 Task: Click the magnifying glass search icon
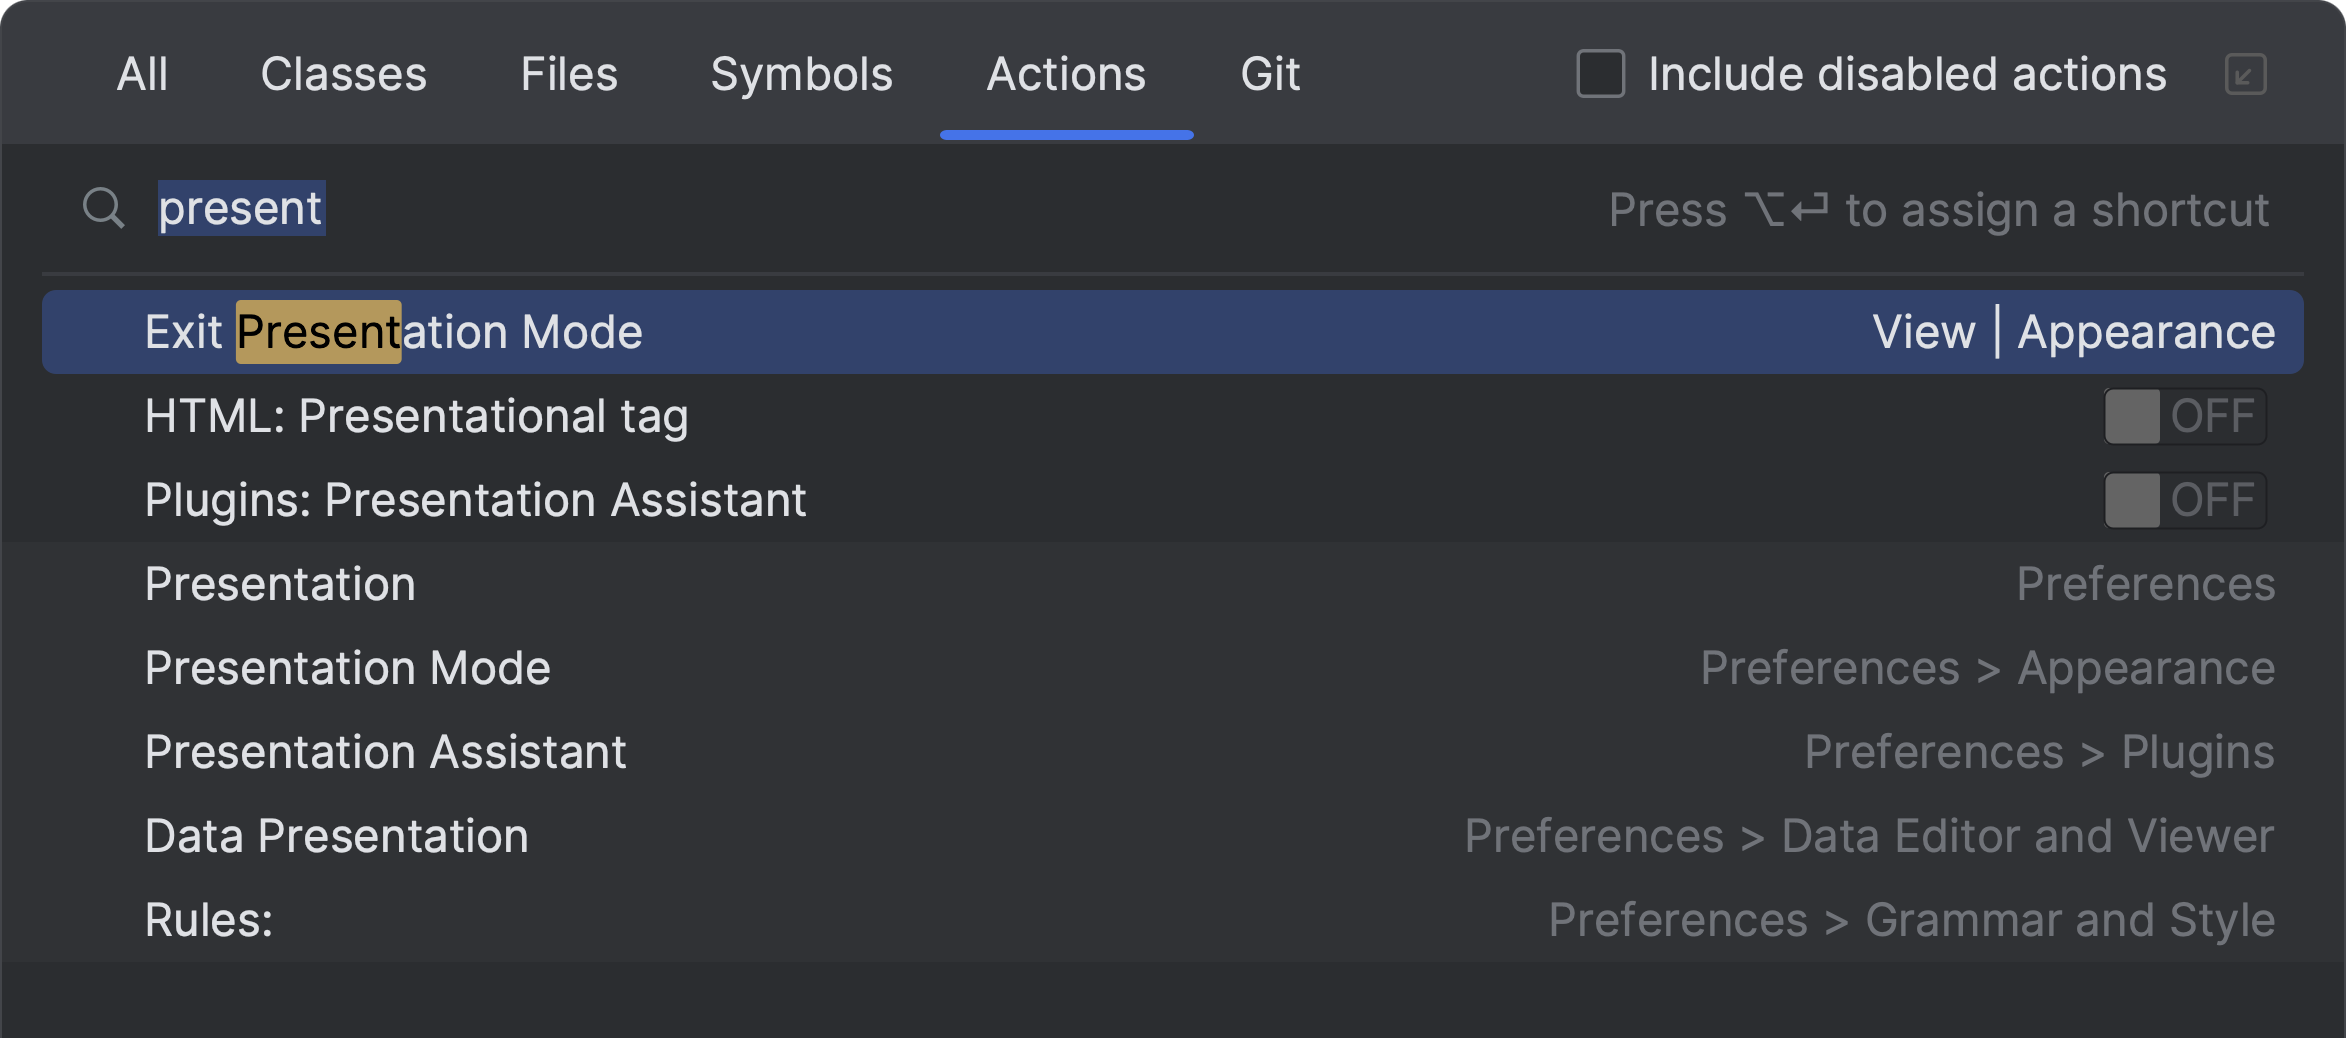tap(103, 207)
